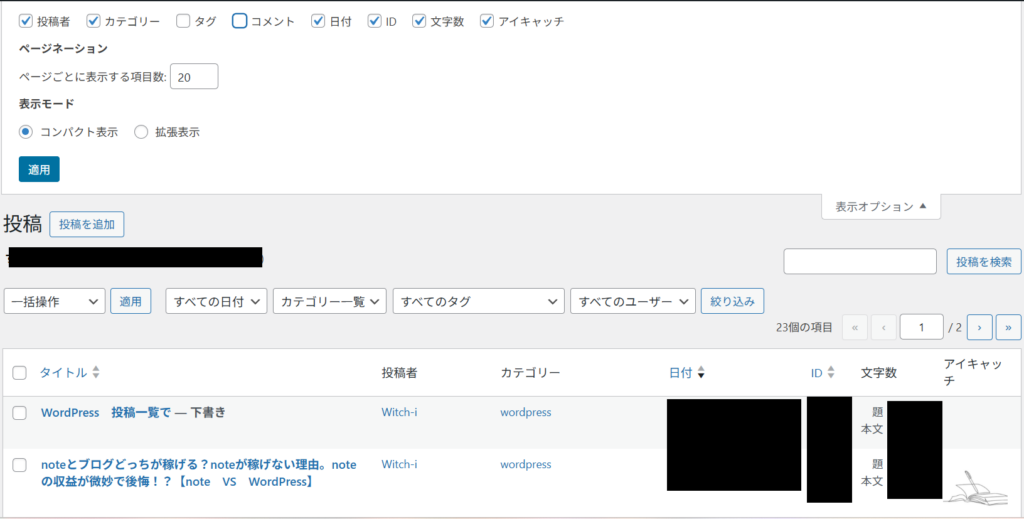Click the sort arrows beside タイトル
Image resolution: width=1024 pixels, height=519 pixels.
pyautogui.click(x=96, y=373)
